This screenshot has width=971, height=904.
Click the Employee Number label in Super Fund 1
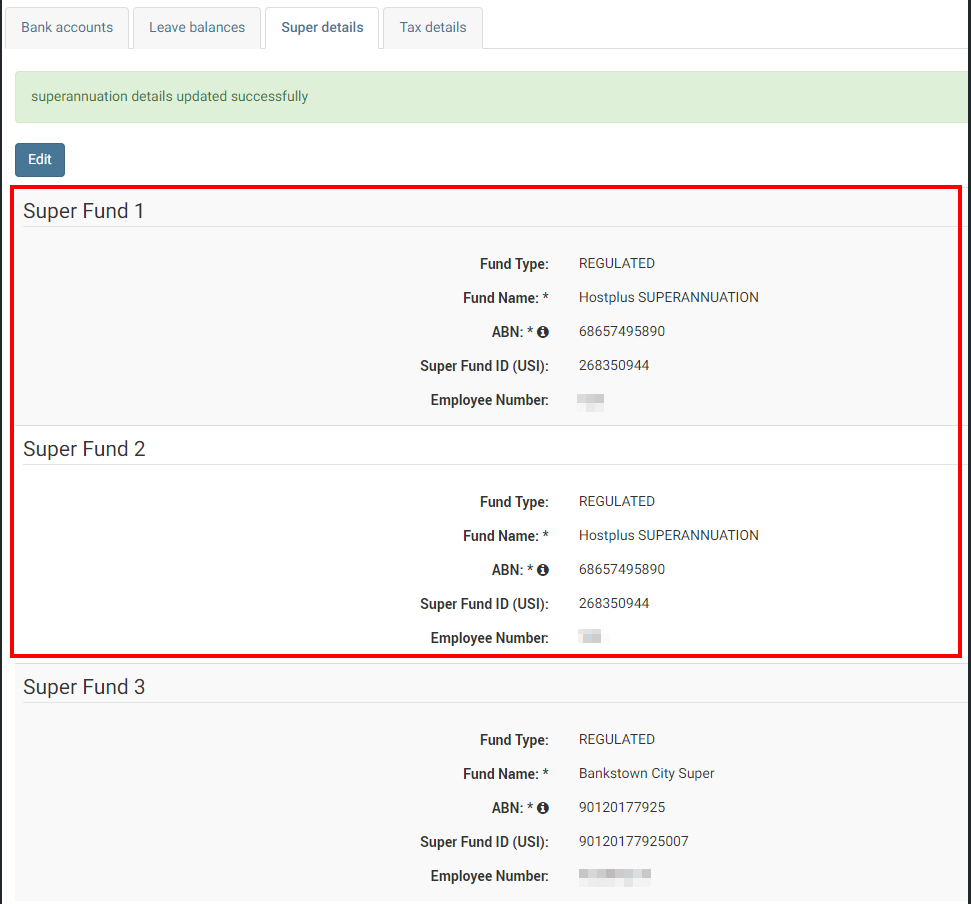tap(490, 400)
